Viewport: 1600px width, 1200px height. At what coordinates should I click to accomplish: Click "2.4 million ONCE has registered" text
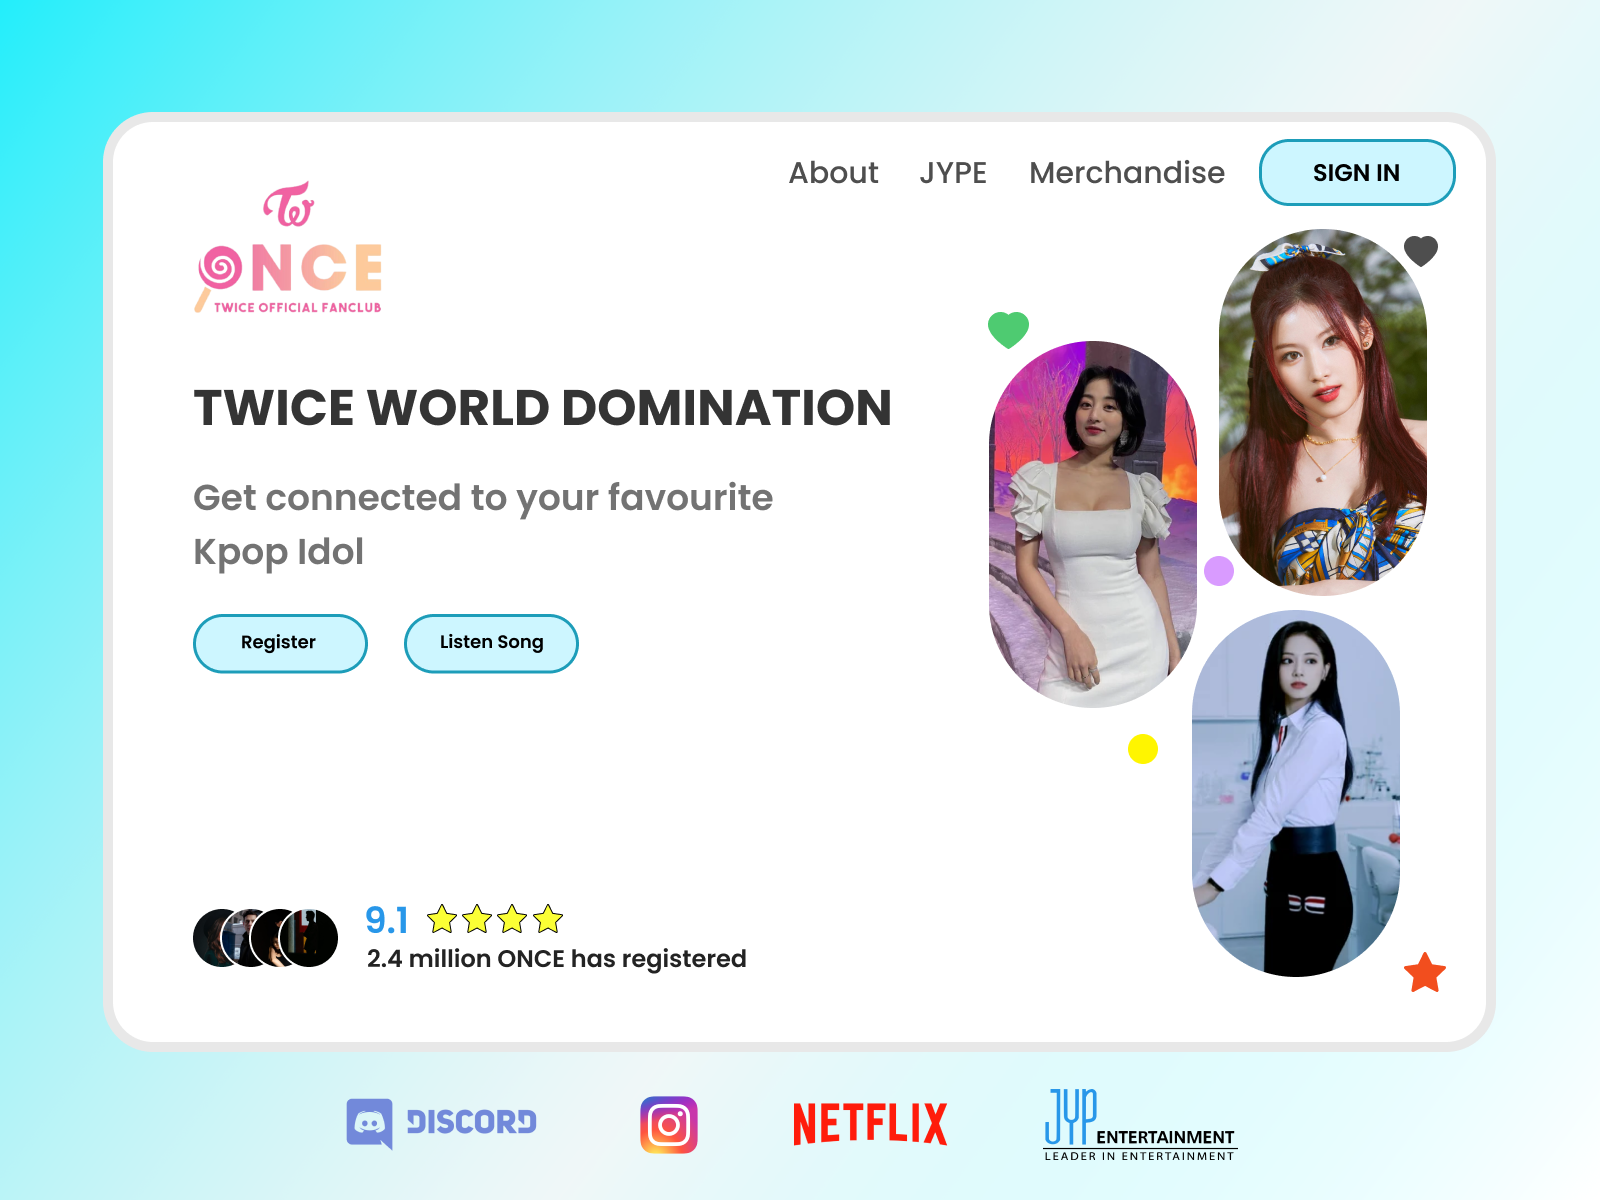point(557,959)
